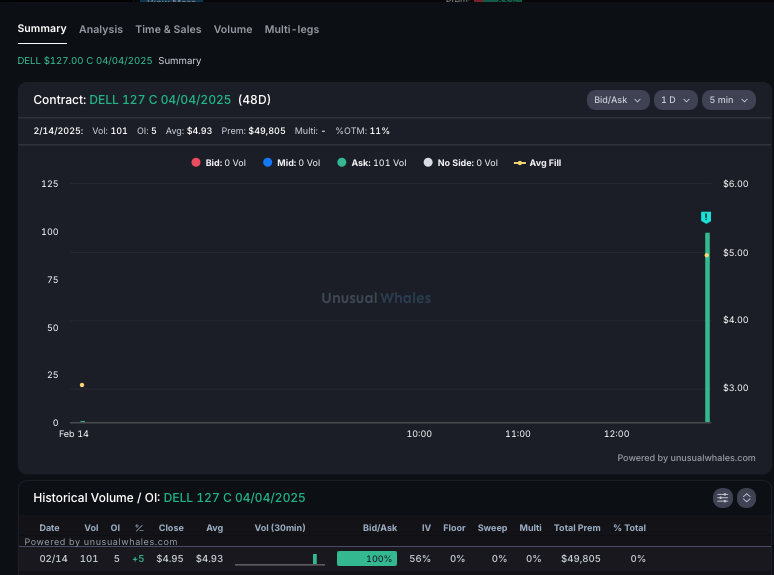This screenshot has width=774, height=575.
Task: Open the 1 D range dropdown
Action: tap(675, 100)
